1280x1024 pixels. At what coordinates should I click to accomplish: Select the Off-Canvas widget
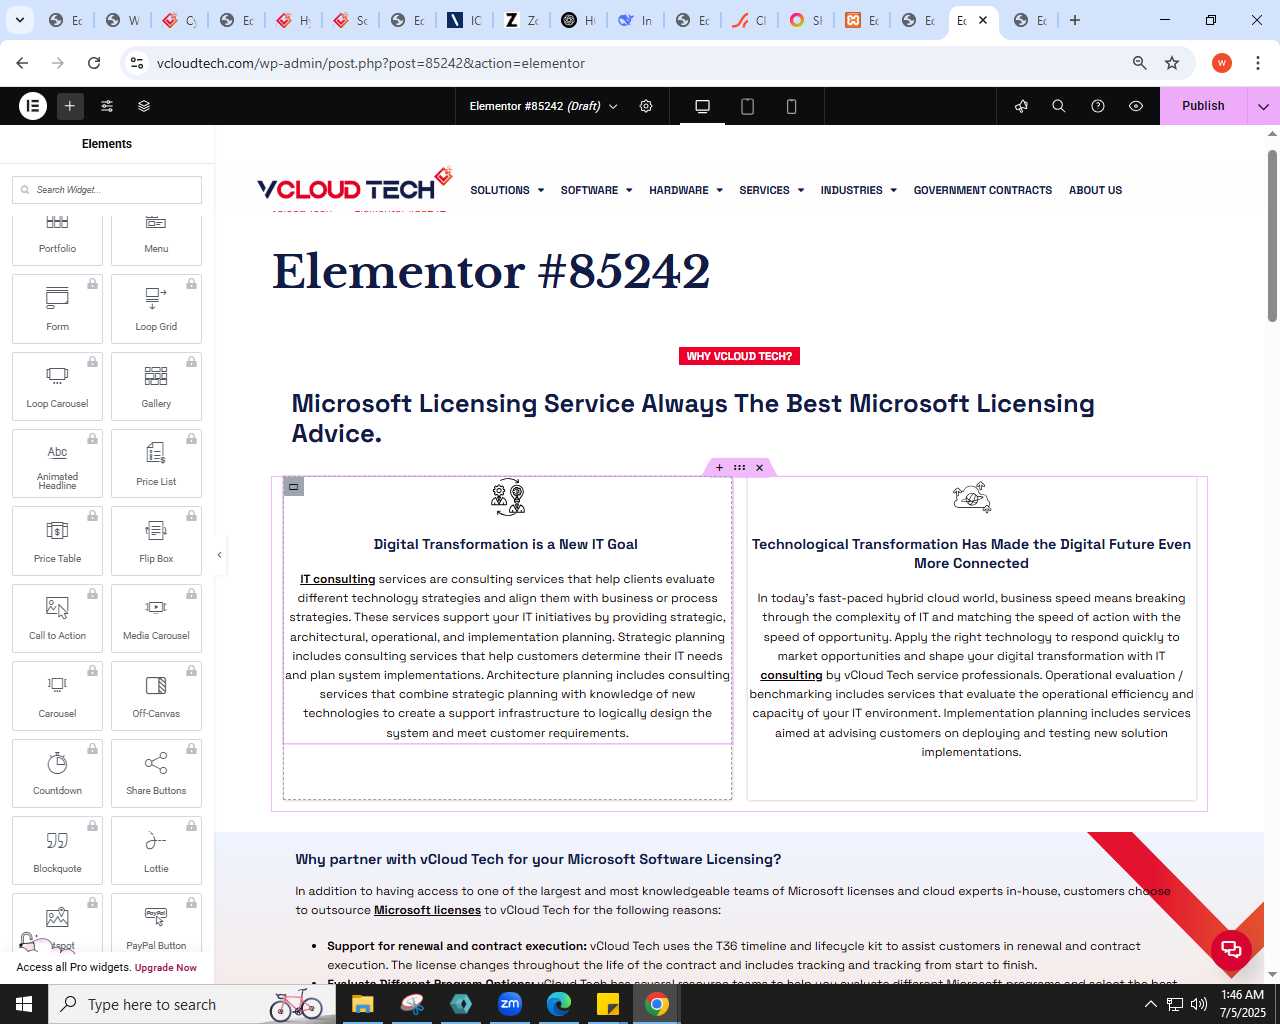156,696
